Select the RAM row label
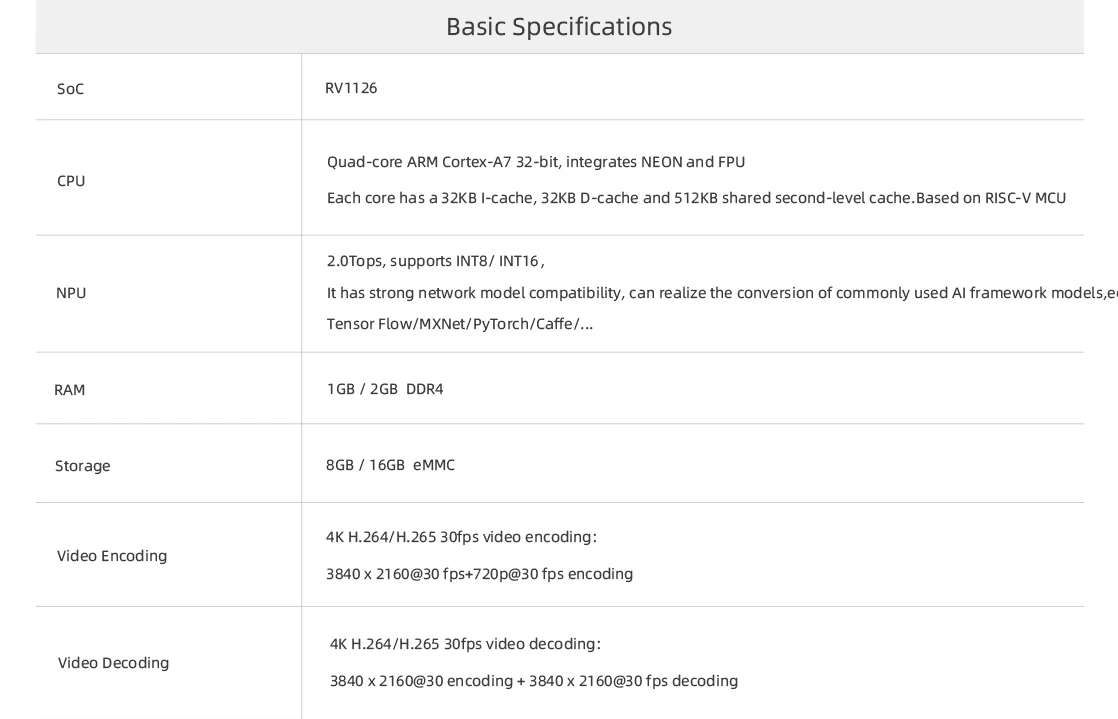Viewport: 1118px width, 719px height. click(69, 390)
